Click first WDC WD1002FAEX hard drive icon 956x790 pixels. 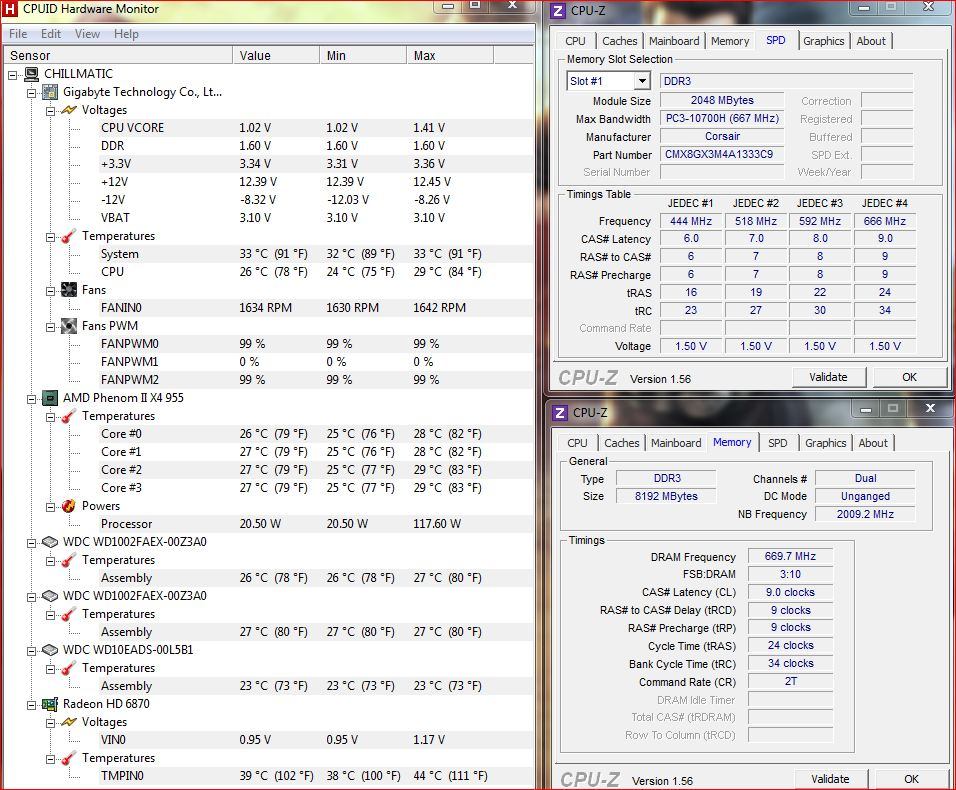click(50, 542)
